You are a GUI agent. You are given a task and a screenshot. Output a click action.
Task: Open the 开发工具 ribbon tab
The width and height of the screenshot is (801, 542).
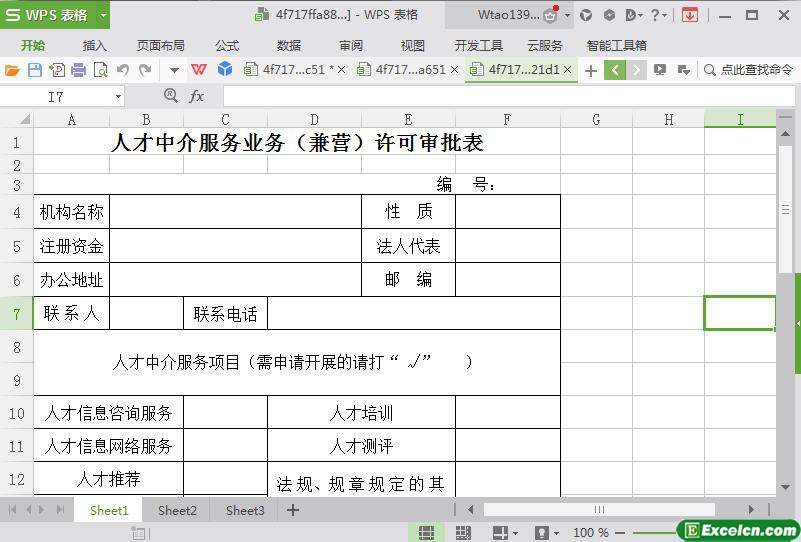(x=479, y=45)
